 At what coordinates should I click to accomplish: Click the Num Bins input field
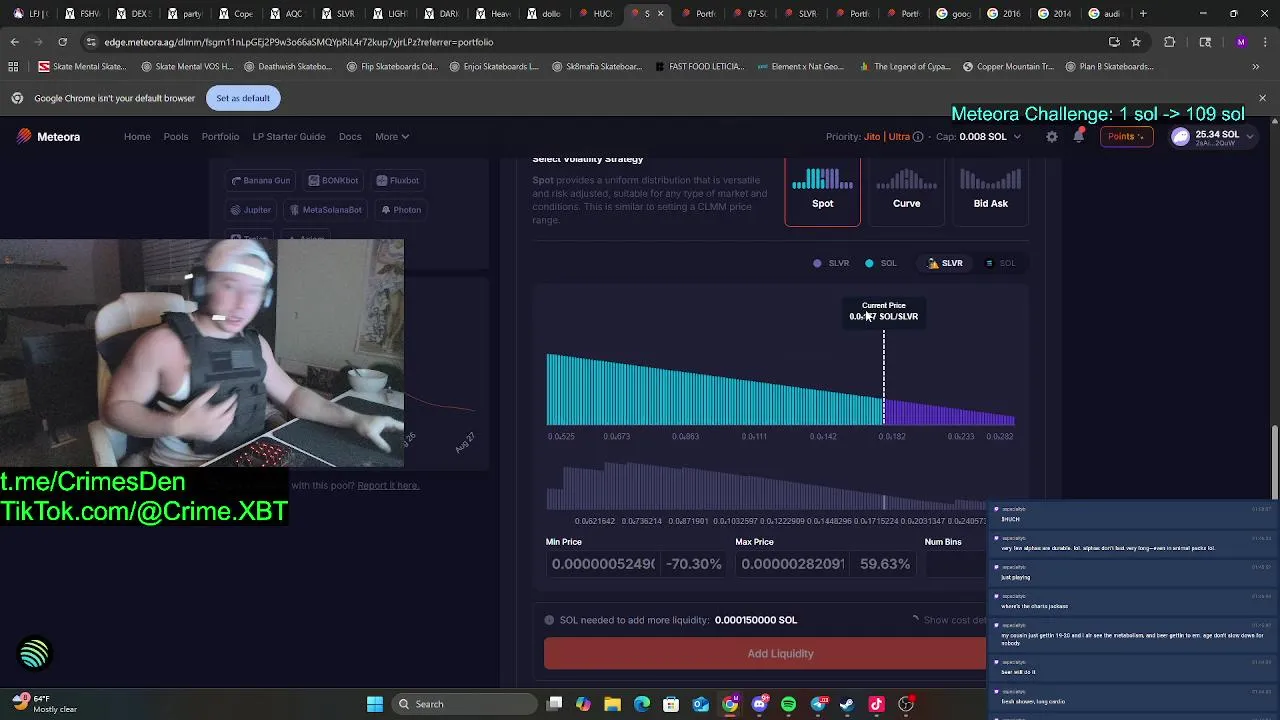coord(956,564)
